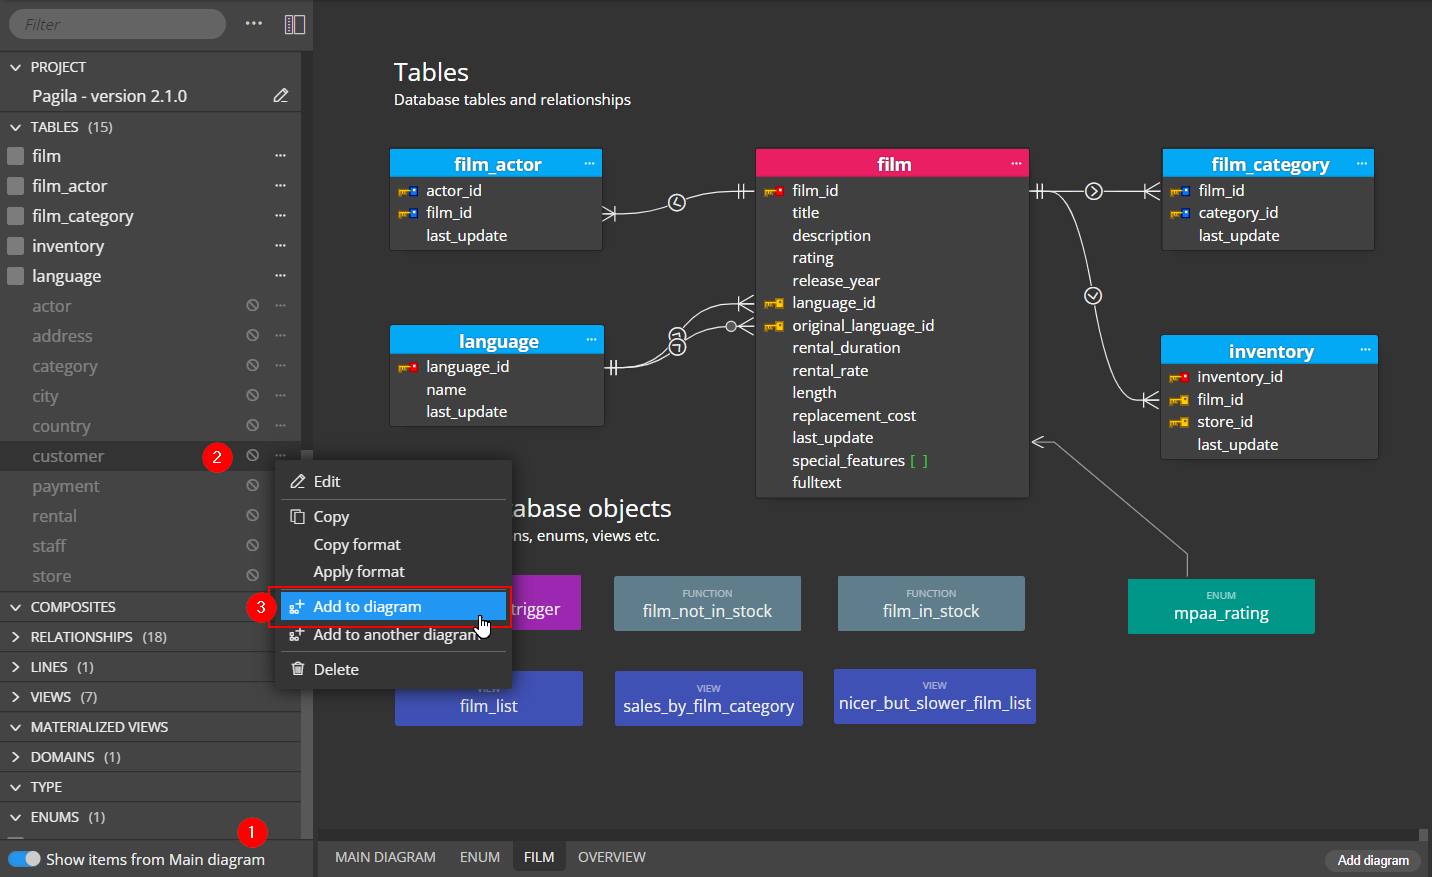Choose Edit from the context menu
This screenshot has width=1432, height=877.
(x=393, y=481)
